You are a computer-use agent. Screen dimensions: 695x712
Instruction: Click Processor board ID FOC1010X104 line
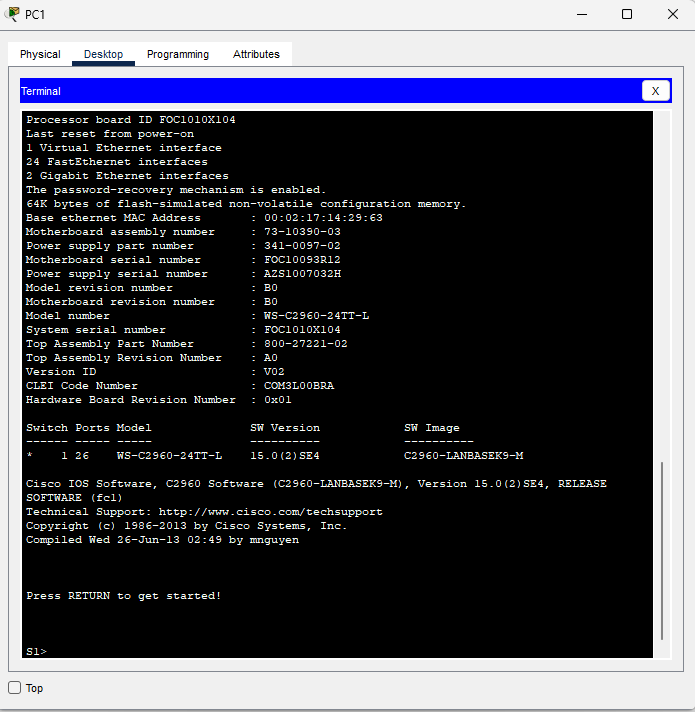click(131, 119)
